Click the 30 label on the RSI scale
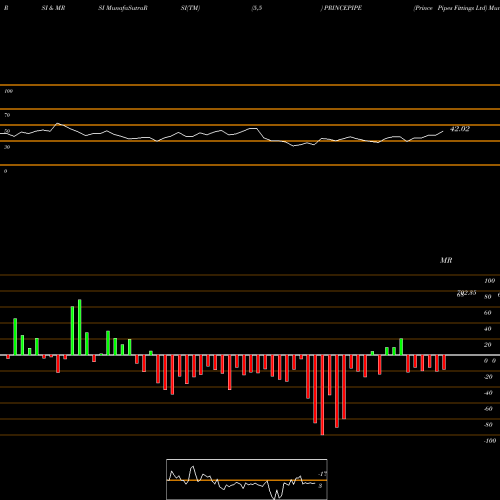This screenshot has width=500, height=500. pyautogui.click(x=7, y=147)
